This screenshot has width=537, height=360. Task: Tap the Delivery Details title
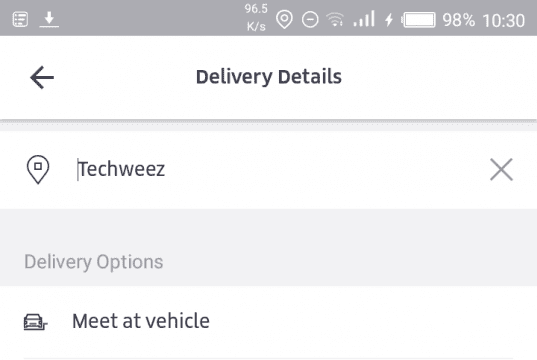coord(268,77)
